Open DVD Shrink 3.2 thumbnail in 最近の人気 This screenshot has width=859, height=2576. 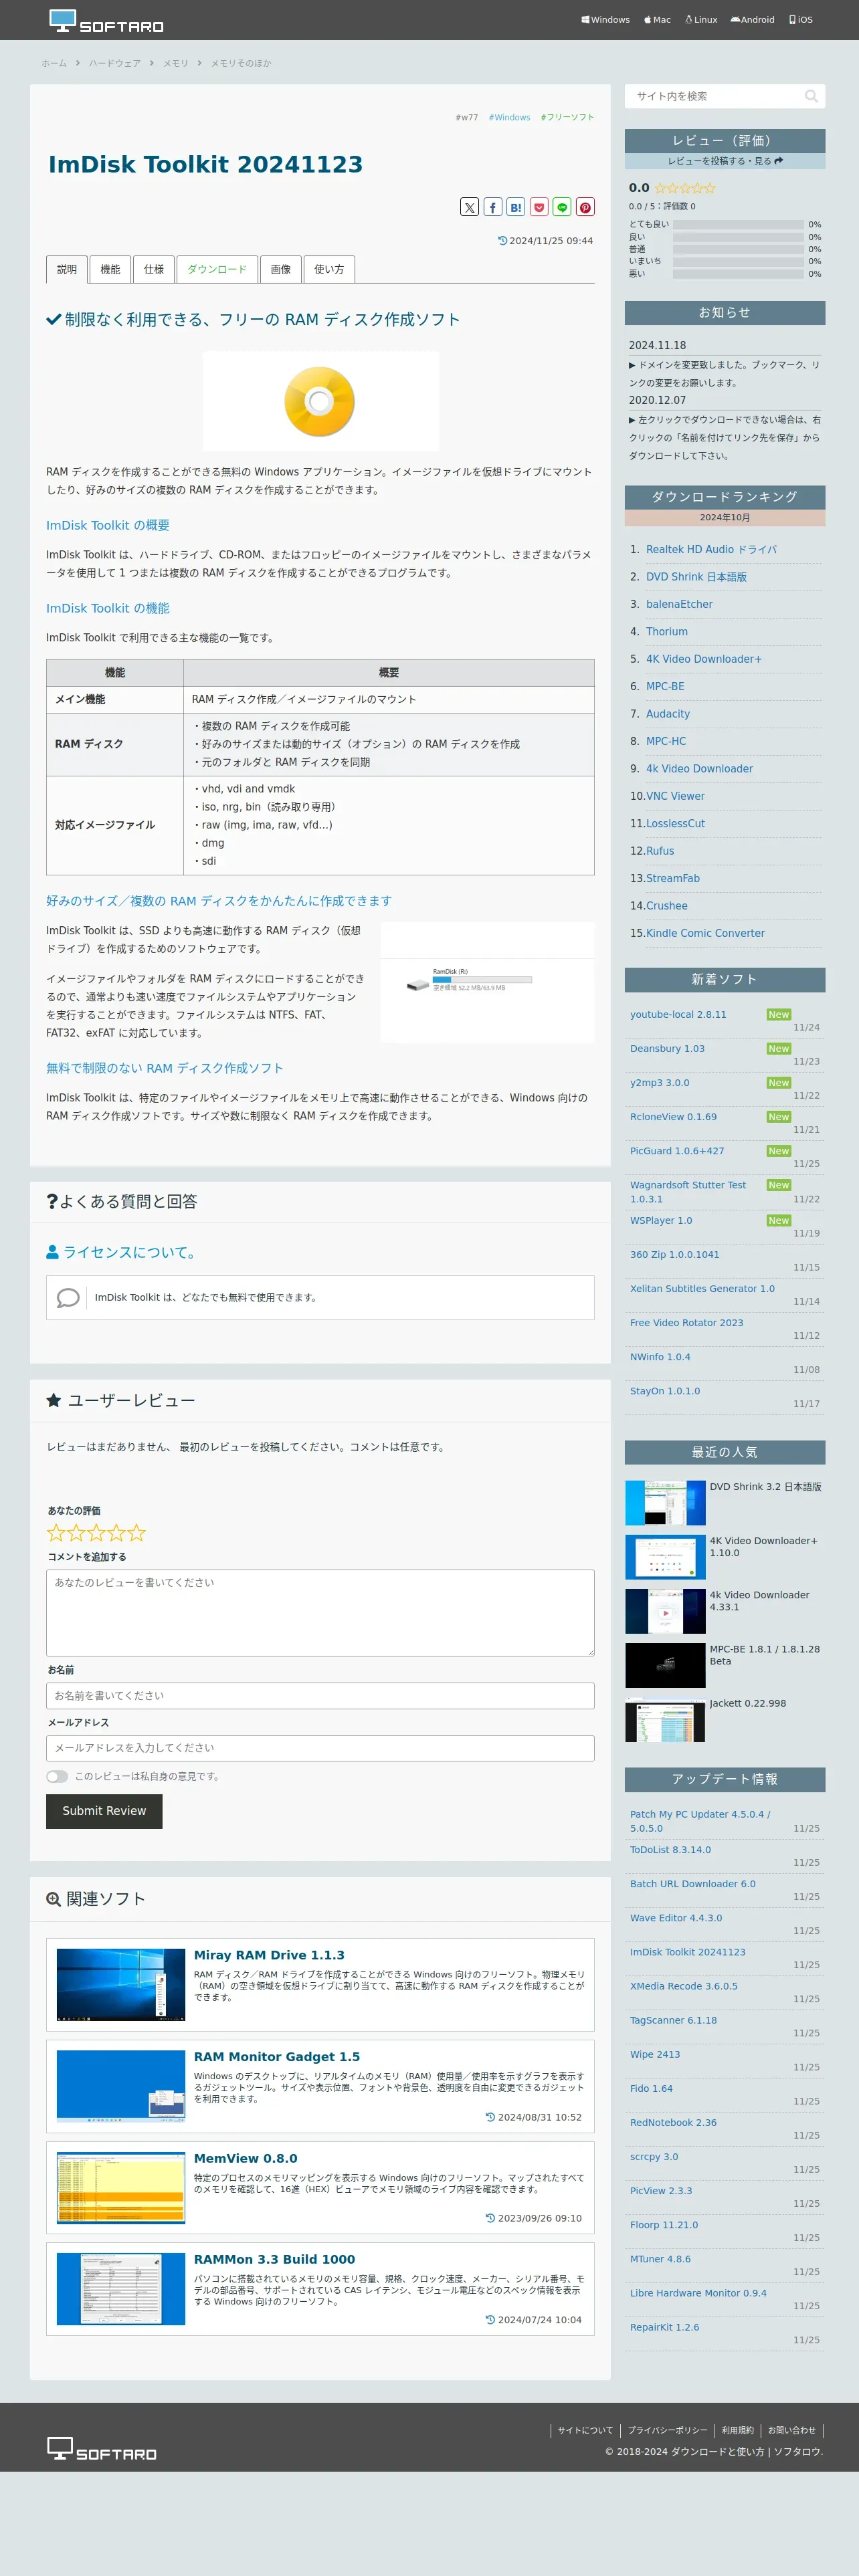tap(665, 1503)
